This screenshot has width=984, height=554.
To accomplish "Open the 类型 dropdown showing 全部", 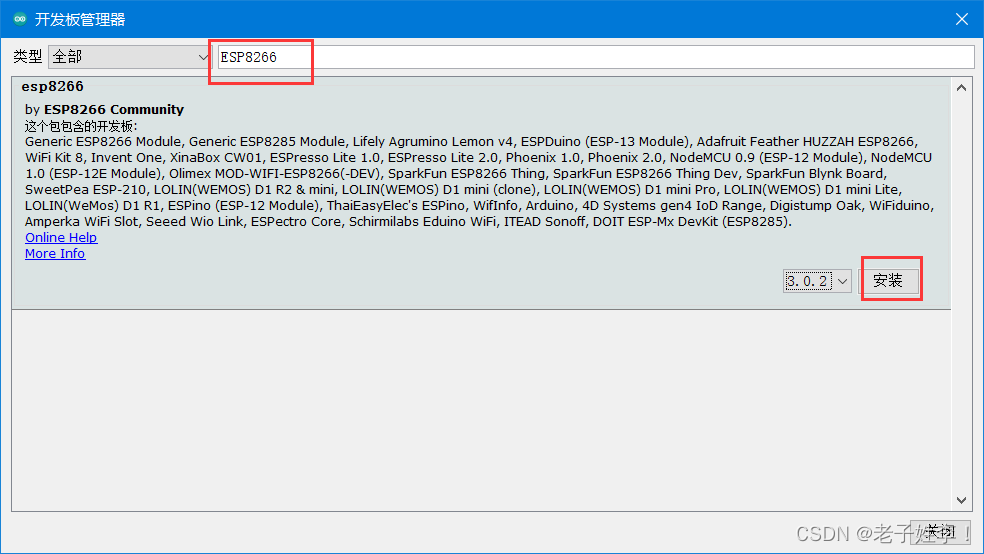I will 129,57.
